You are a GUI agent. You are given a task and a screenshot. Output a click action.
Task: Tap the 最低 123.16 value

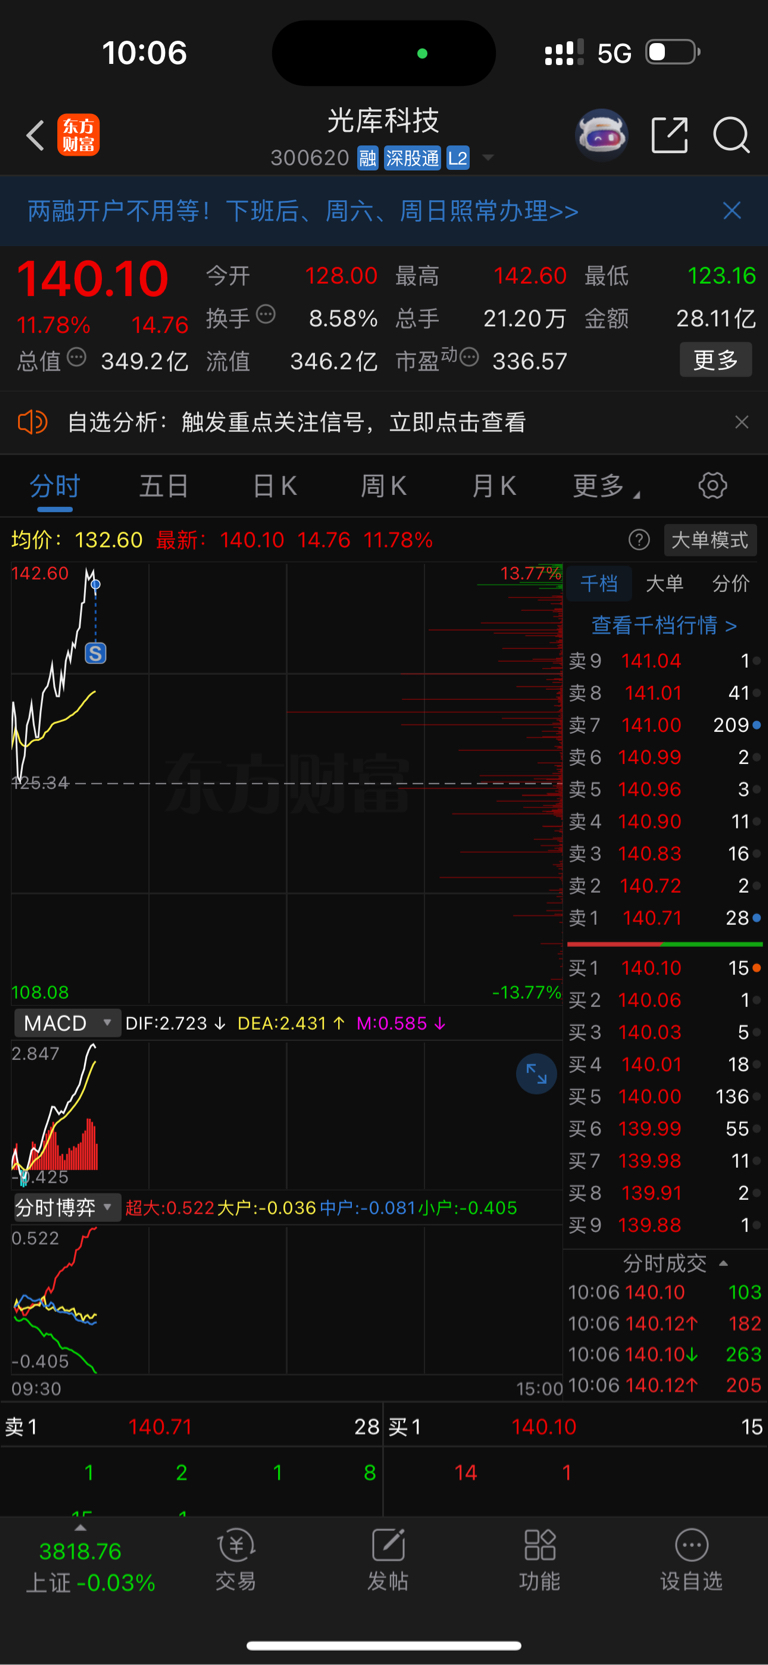pyautogui.click(x=722, y=276)
